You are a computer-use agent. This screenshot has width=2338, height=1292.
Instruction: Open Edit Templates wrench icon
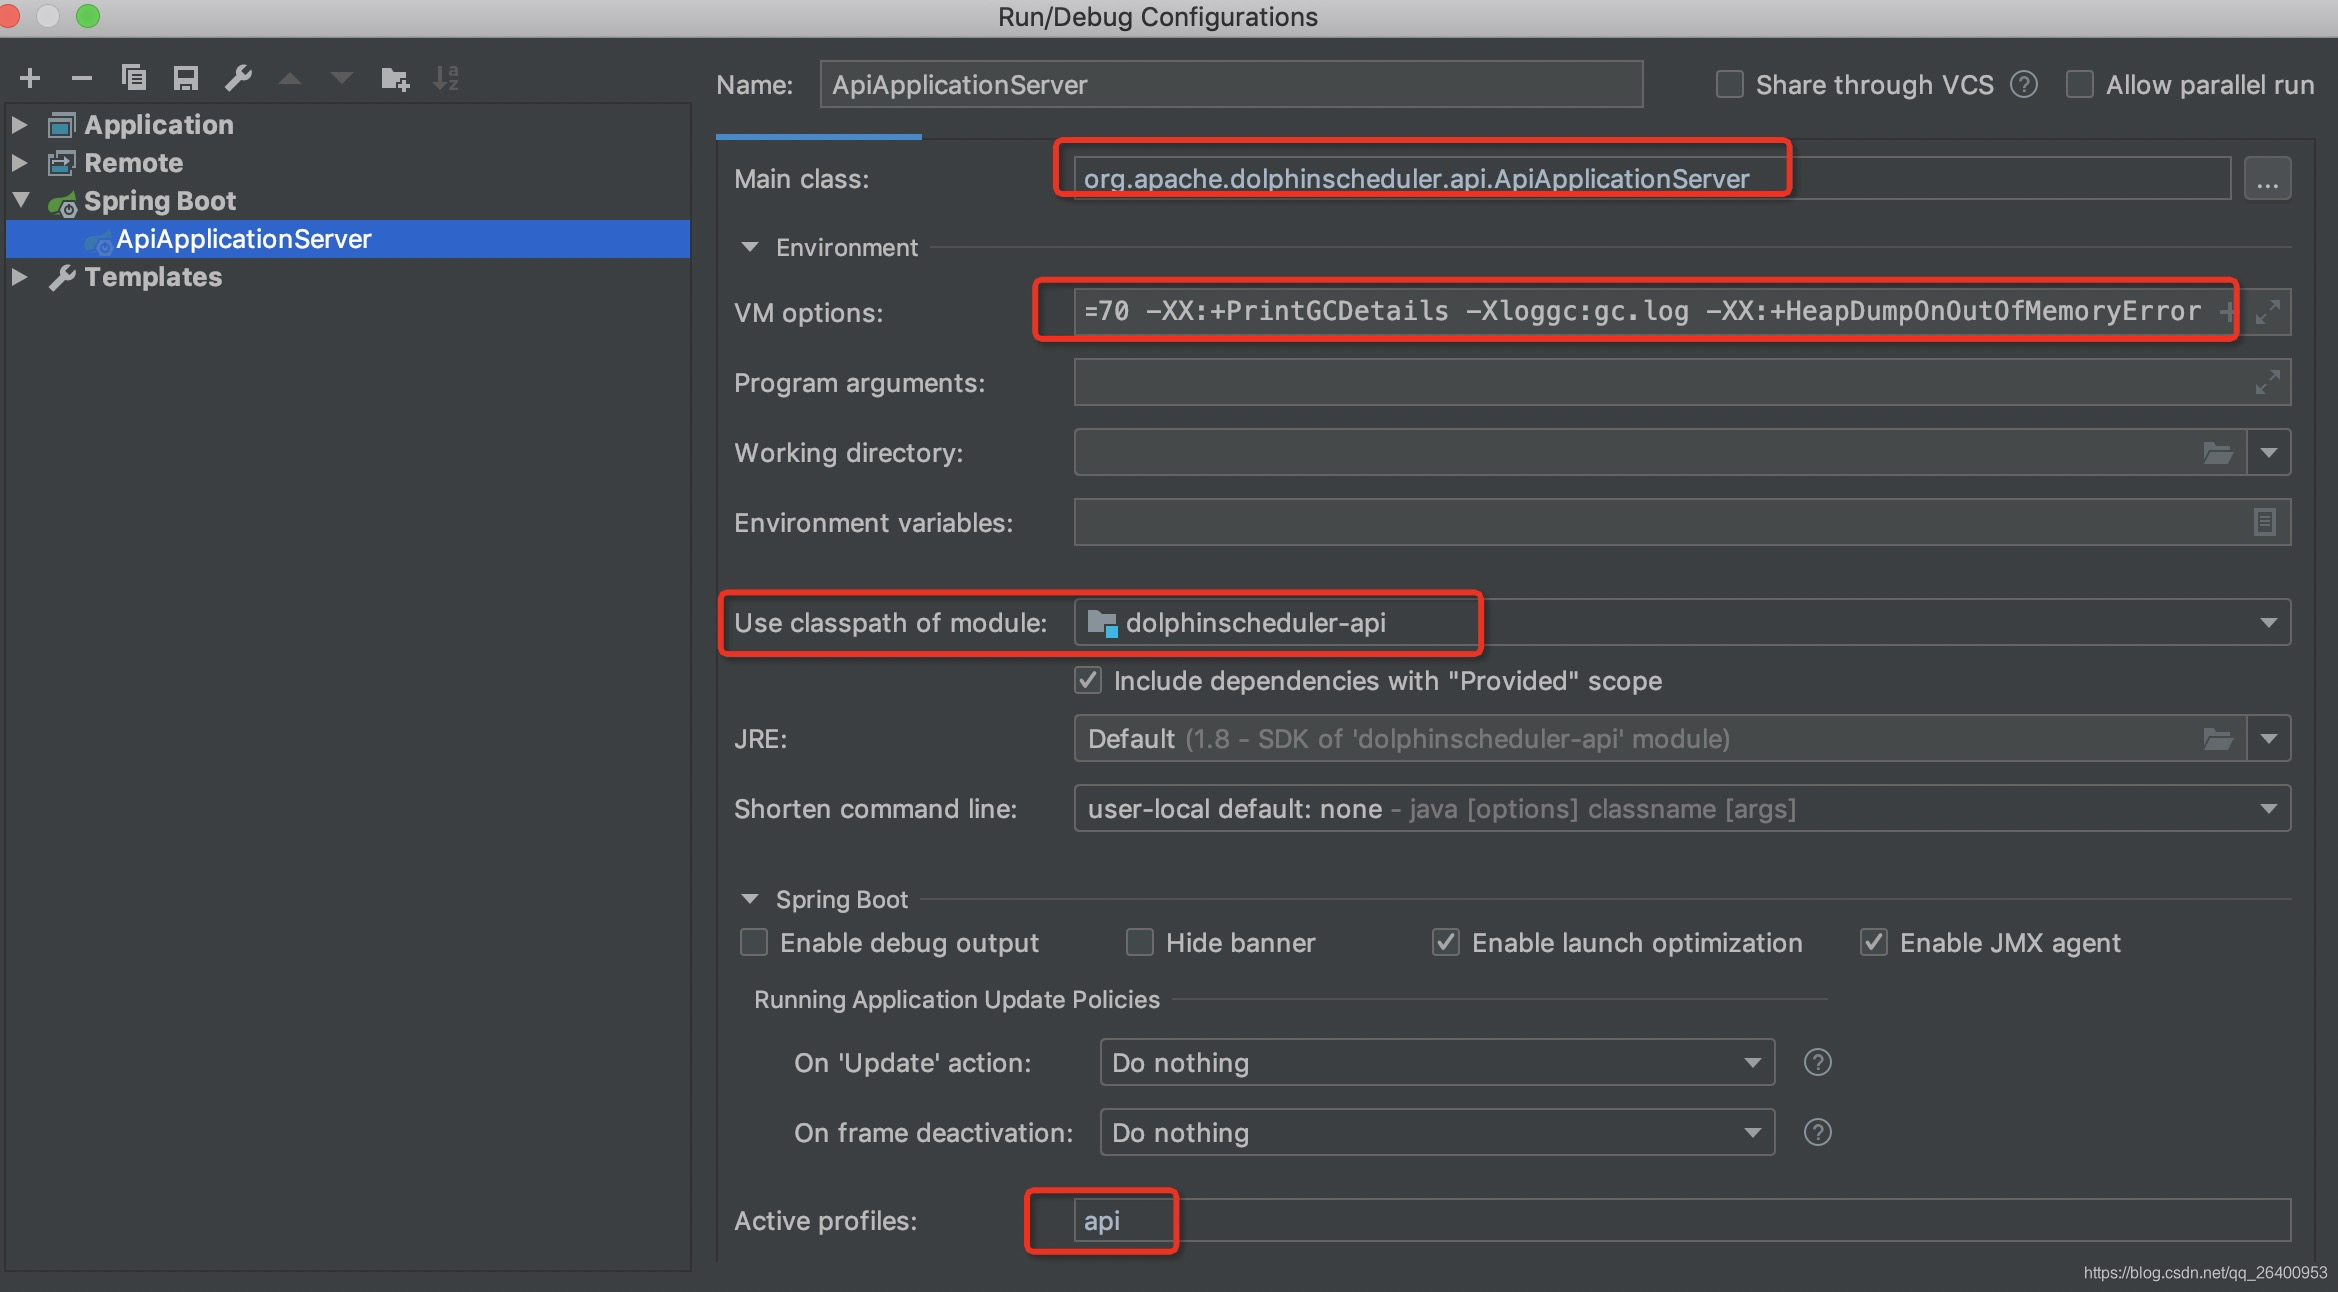pyautogui.click(x=238, y=78)
